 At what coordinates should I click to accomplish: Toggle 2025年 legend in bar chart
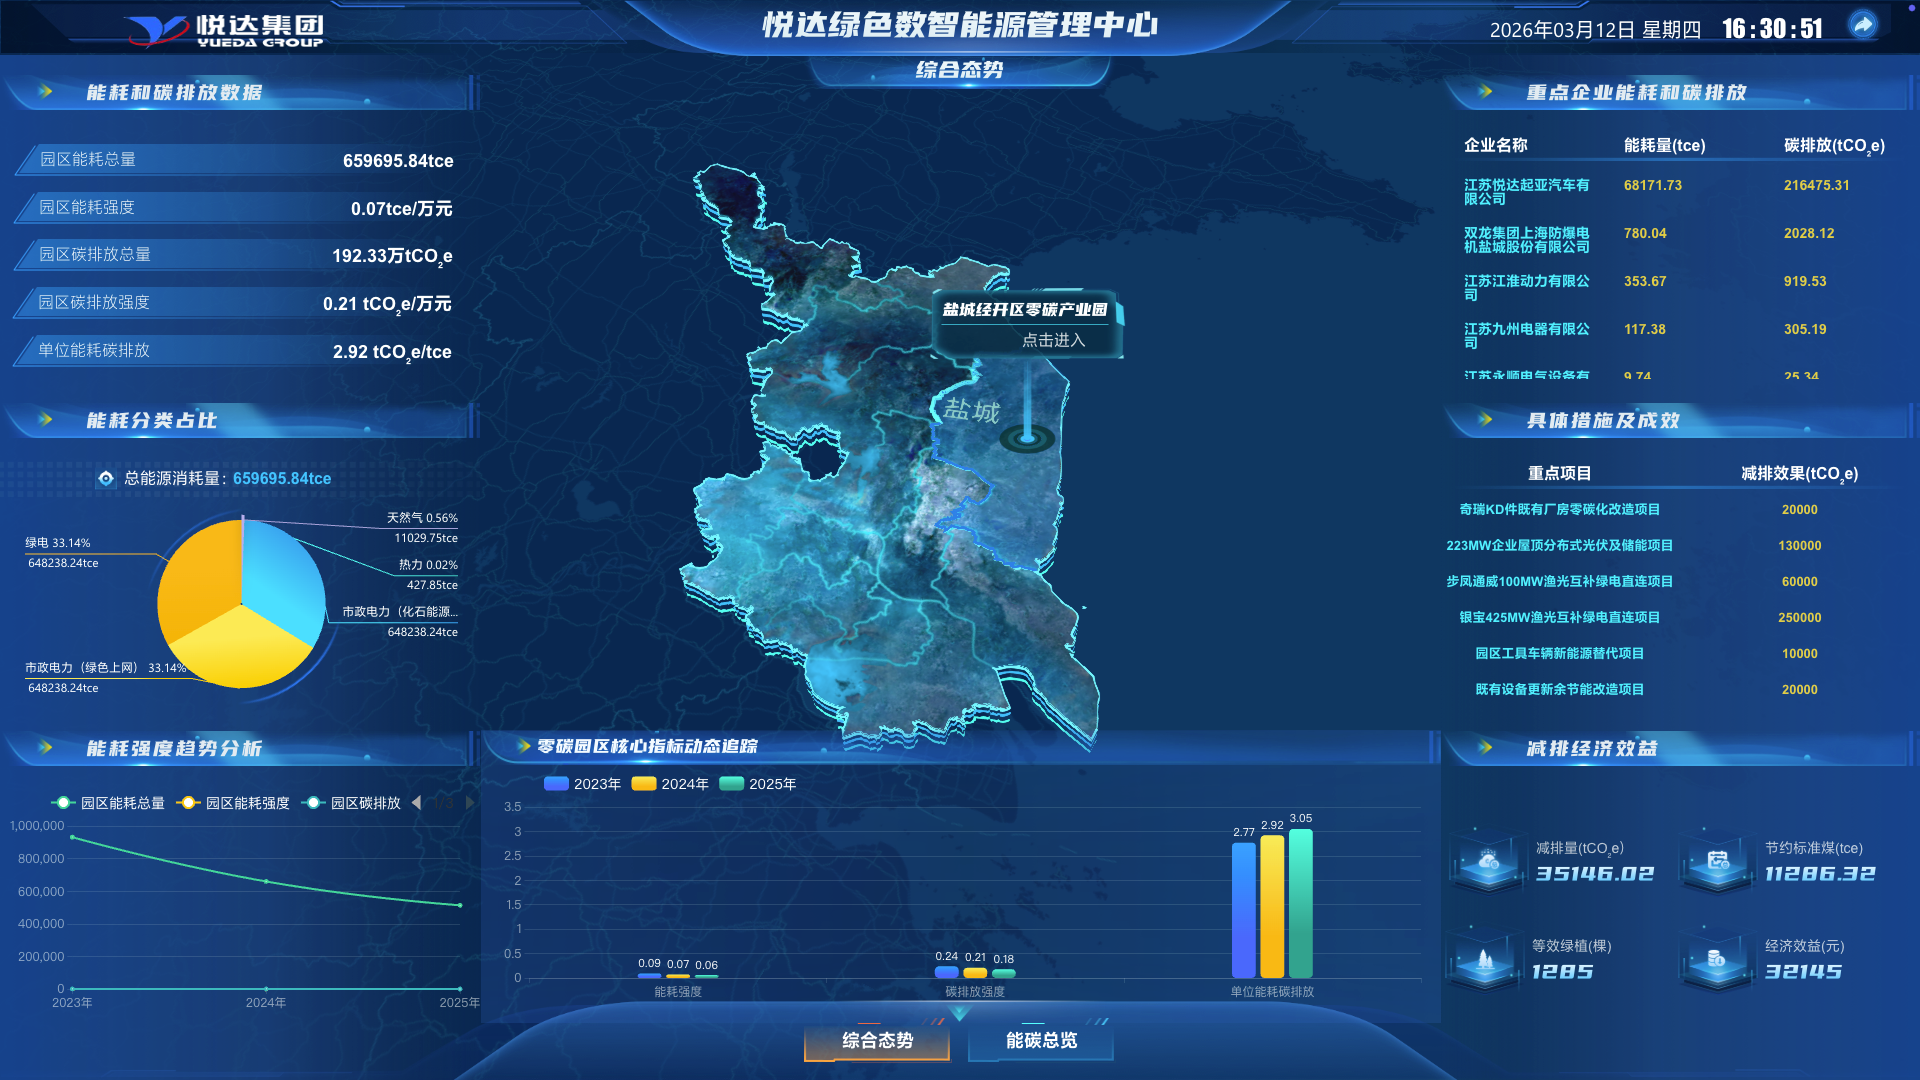[x=758, y=784]
